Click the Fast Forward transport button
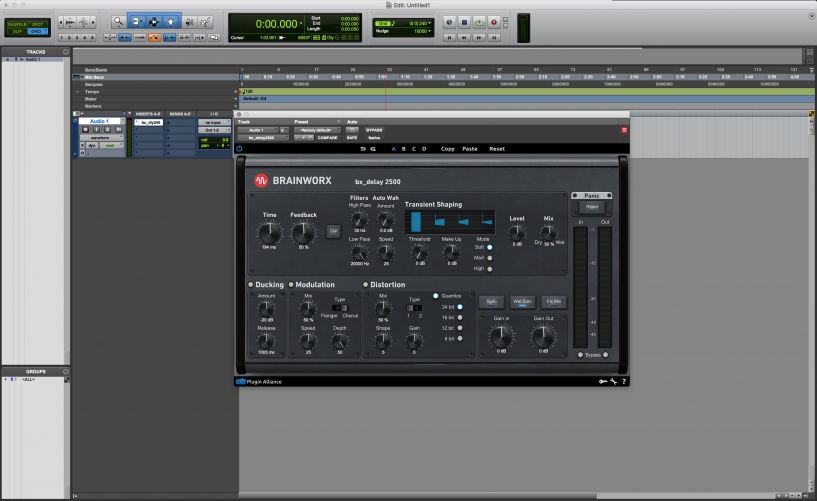The image size is (817, 501). [479, 37]
